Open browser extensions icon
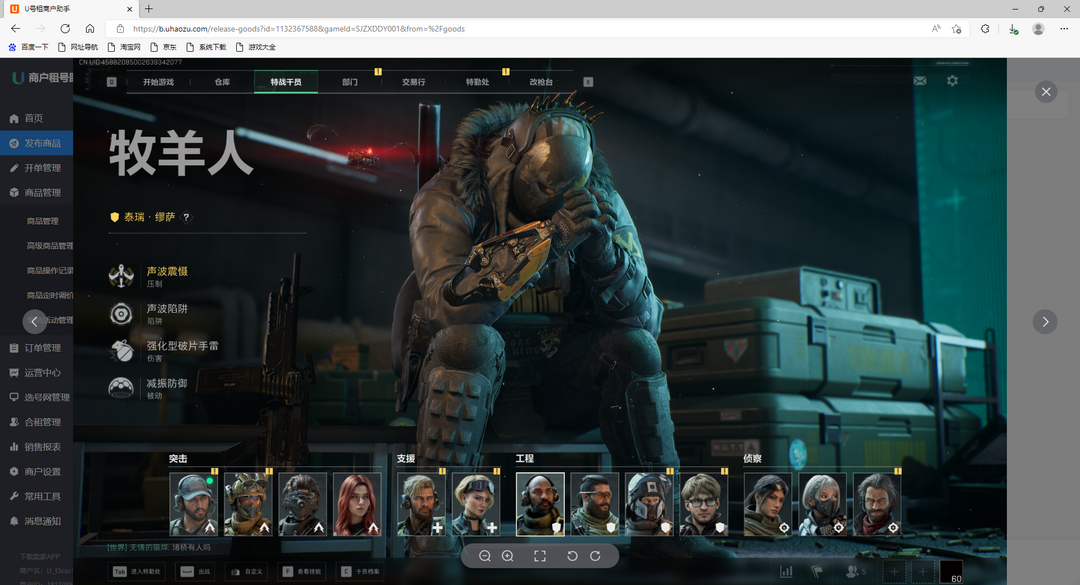The image size is (1080, 585). (x=986, y=29)
